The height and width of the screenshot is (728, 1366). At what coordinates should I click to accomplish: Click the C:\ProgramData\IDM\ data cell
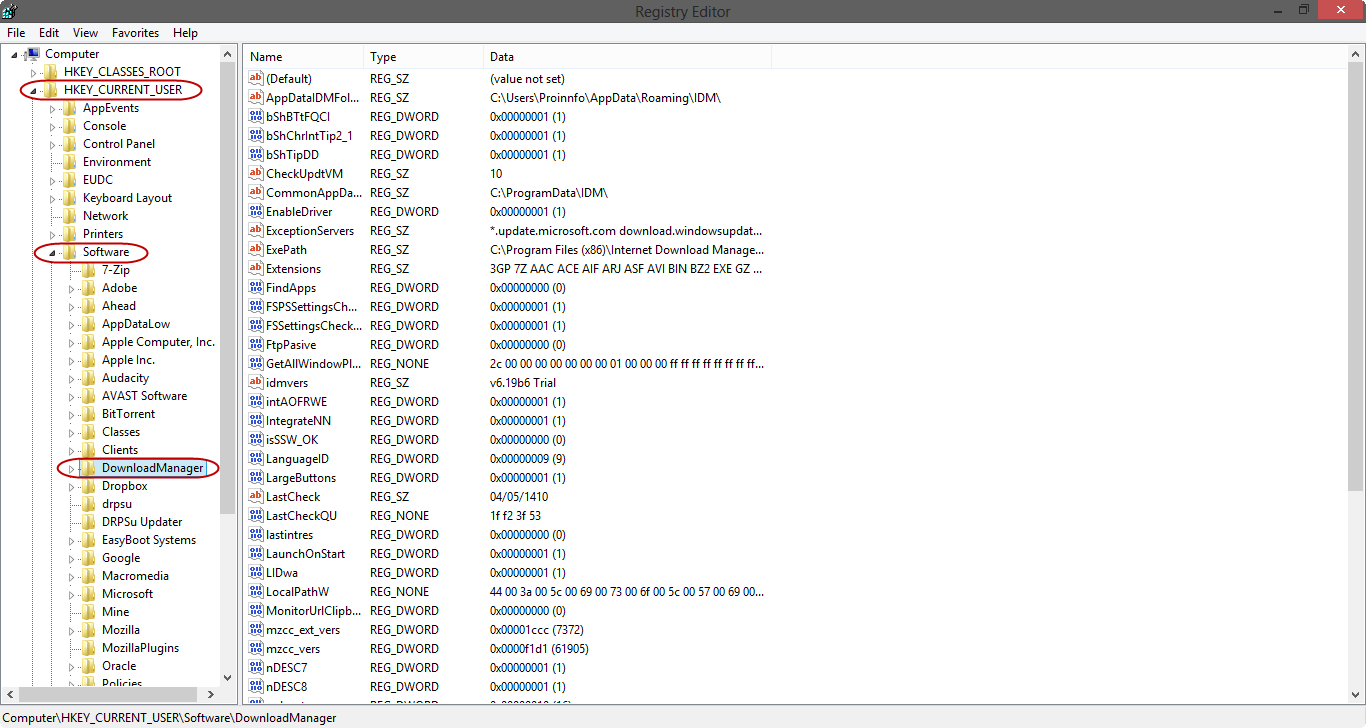click(x=549, y=192)
